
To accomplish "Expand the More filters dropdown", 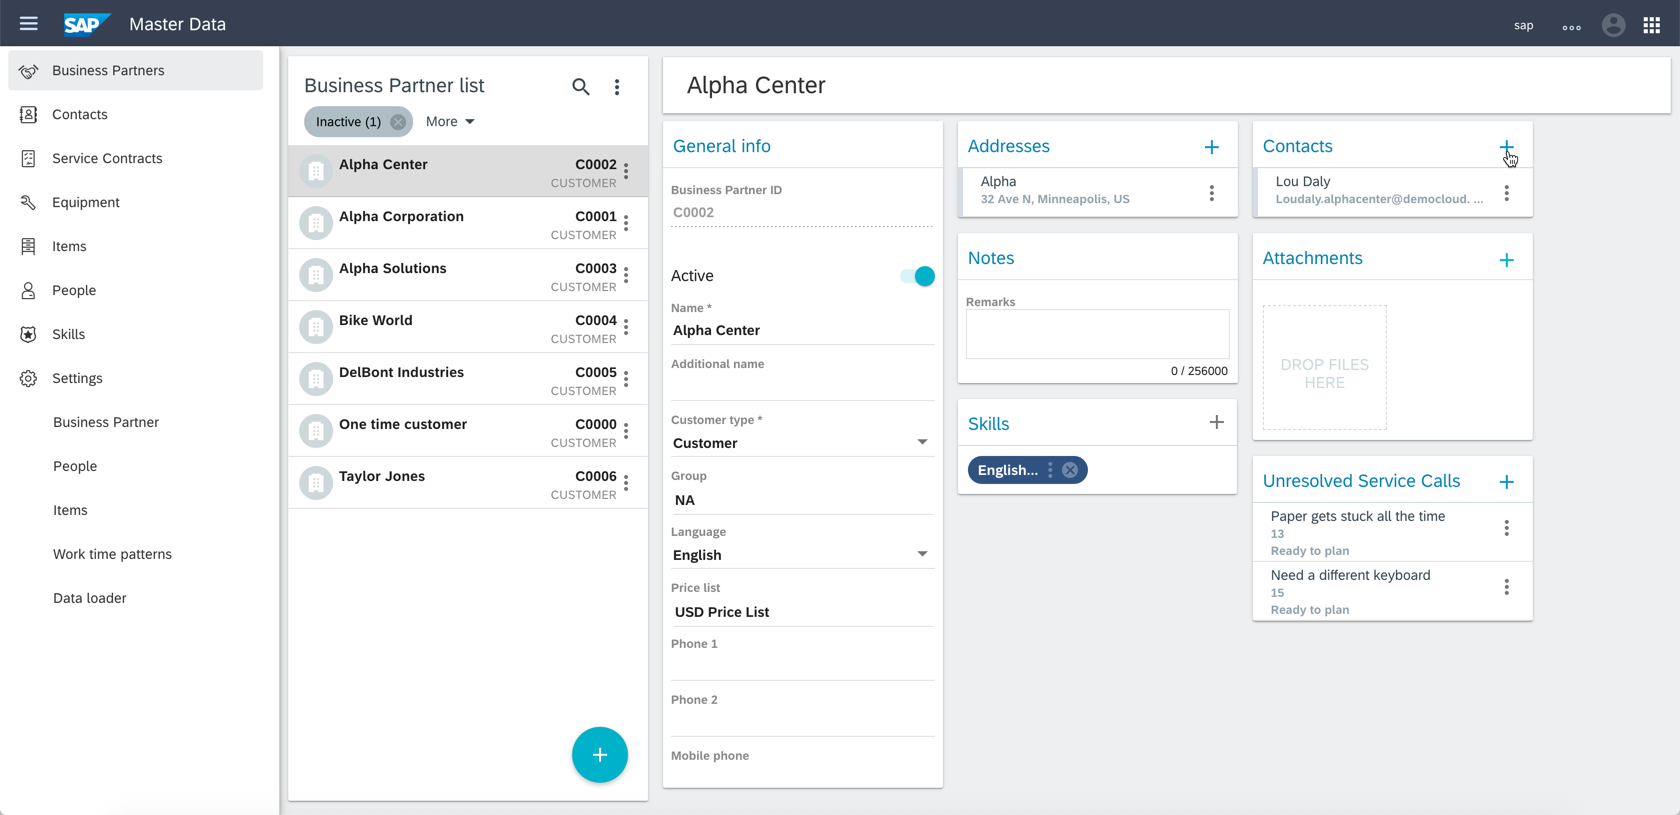I will coord(450,122).
